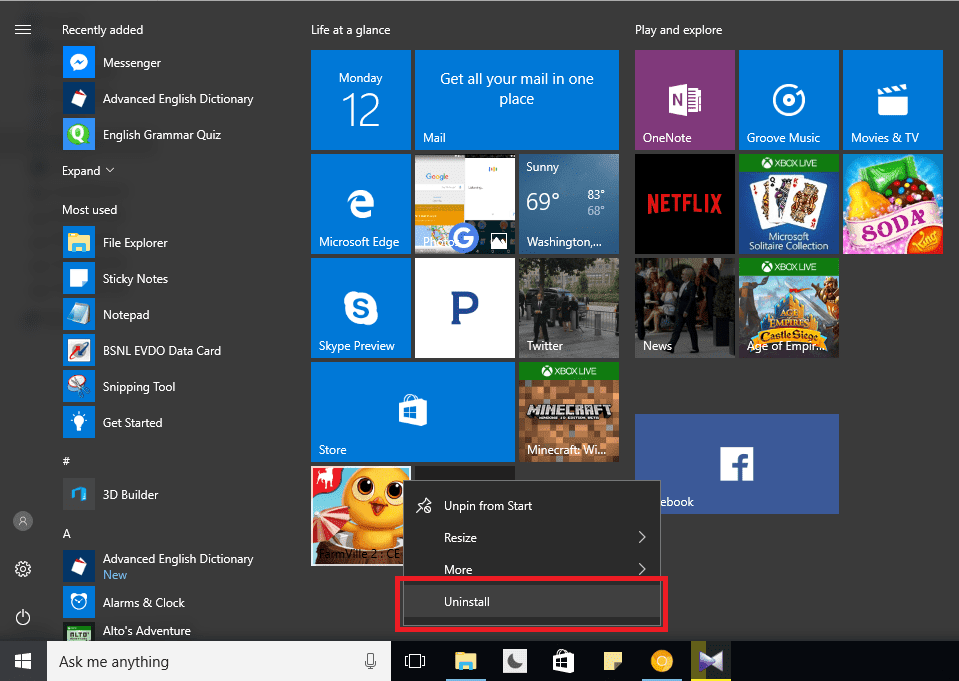The height and width of the screenshot is (681, 959).
Task: Open the Movies & TV tile
Action: click(x=893, y=100)
